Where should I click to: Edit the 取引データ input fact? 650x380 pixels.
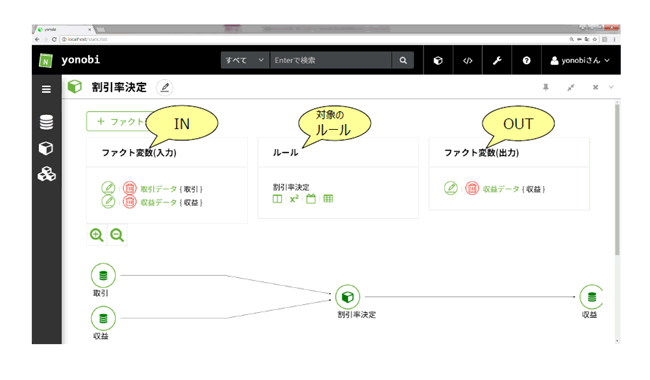pos(108,188)
